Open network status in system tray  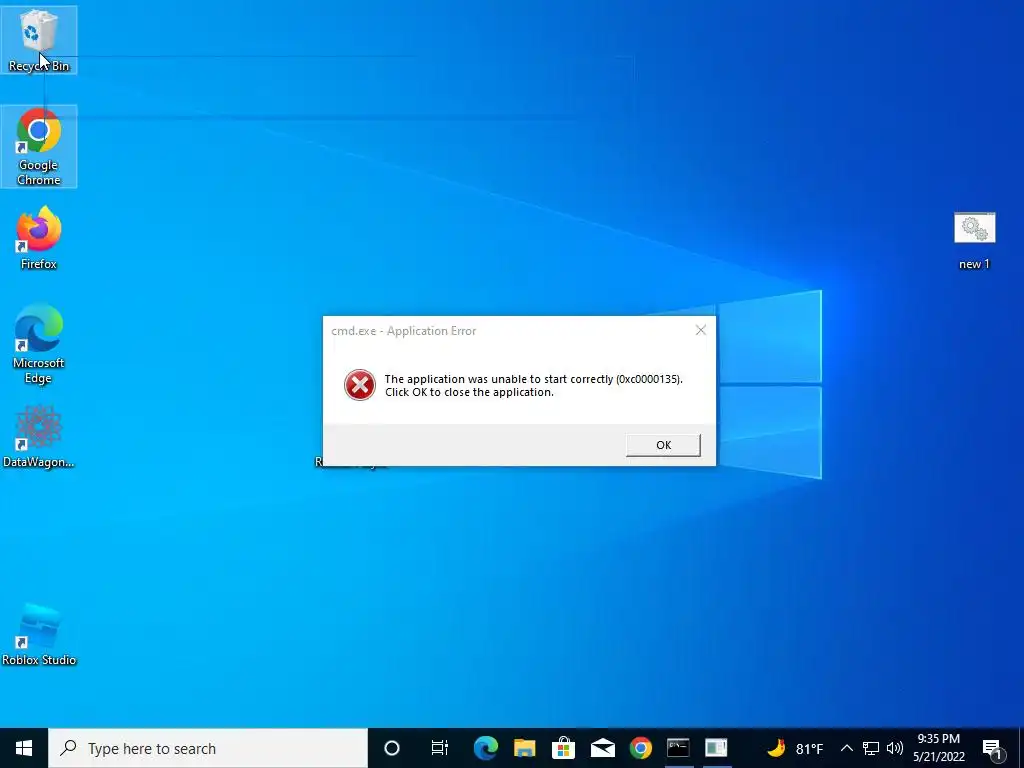pyautogui.click(x=871, y=748)
